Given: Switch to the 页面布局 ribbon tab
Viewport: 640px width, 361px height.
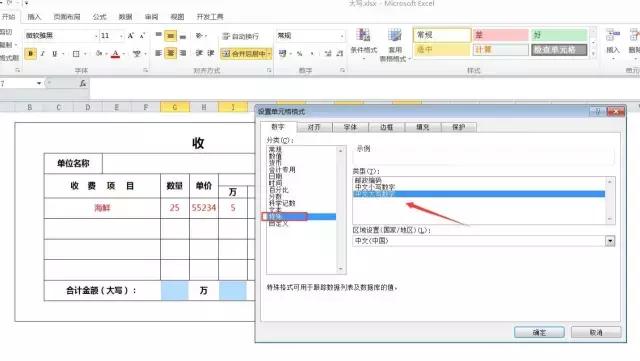Looking at the screenshot, I should point(67,17).
